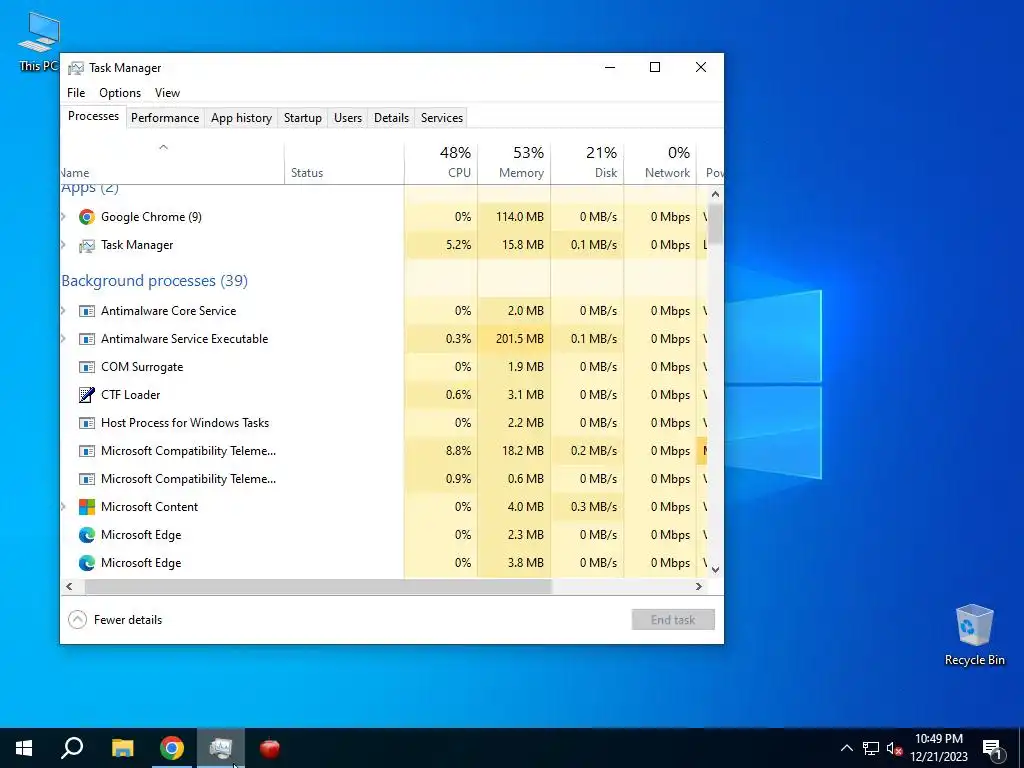Show hidden system tray icons
Viewport: 1024px width, 768px height.
(x=846, y=748)
